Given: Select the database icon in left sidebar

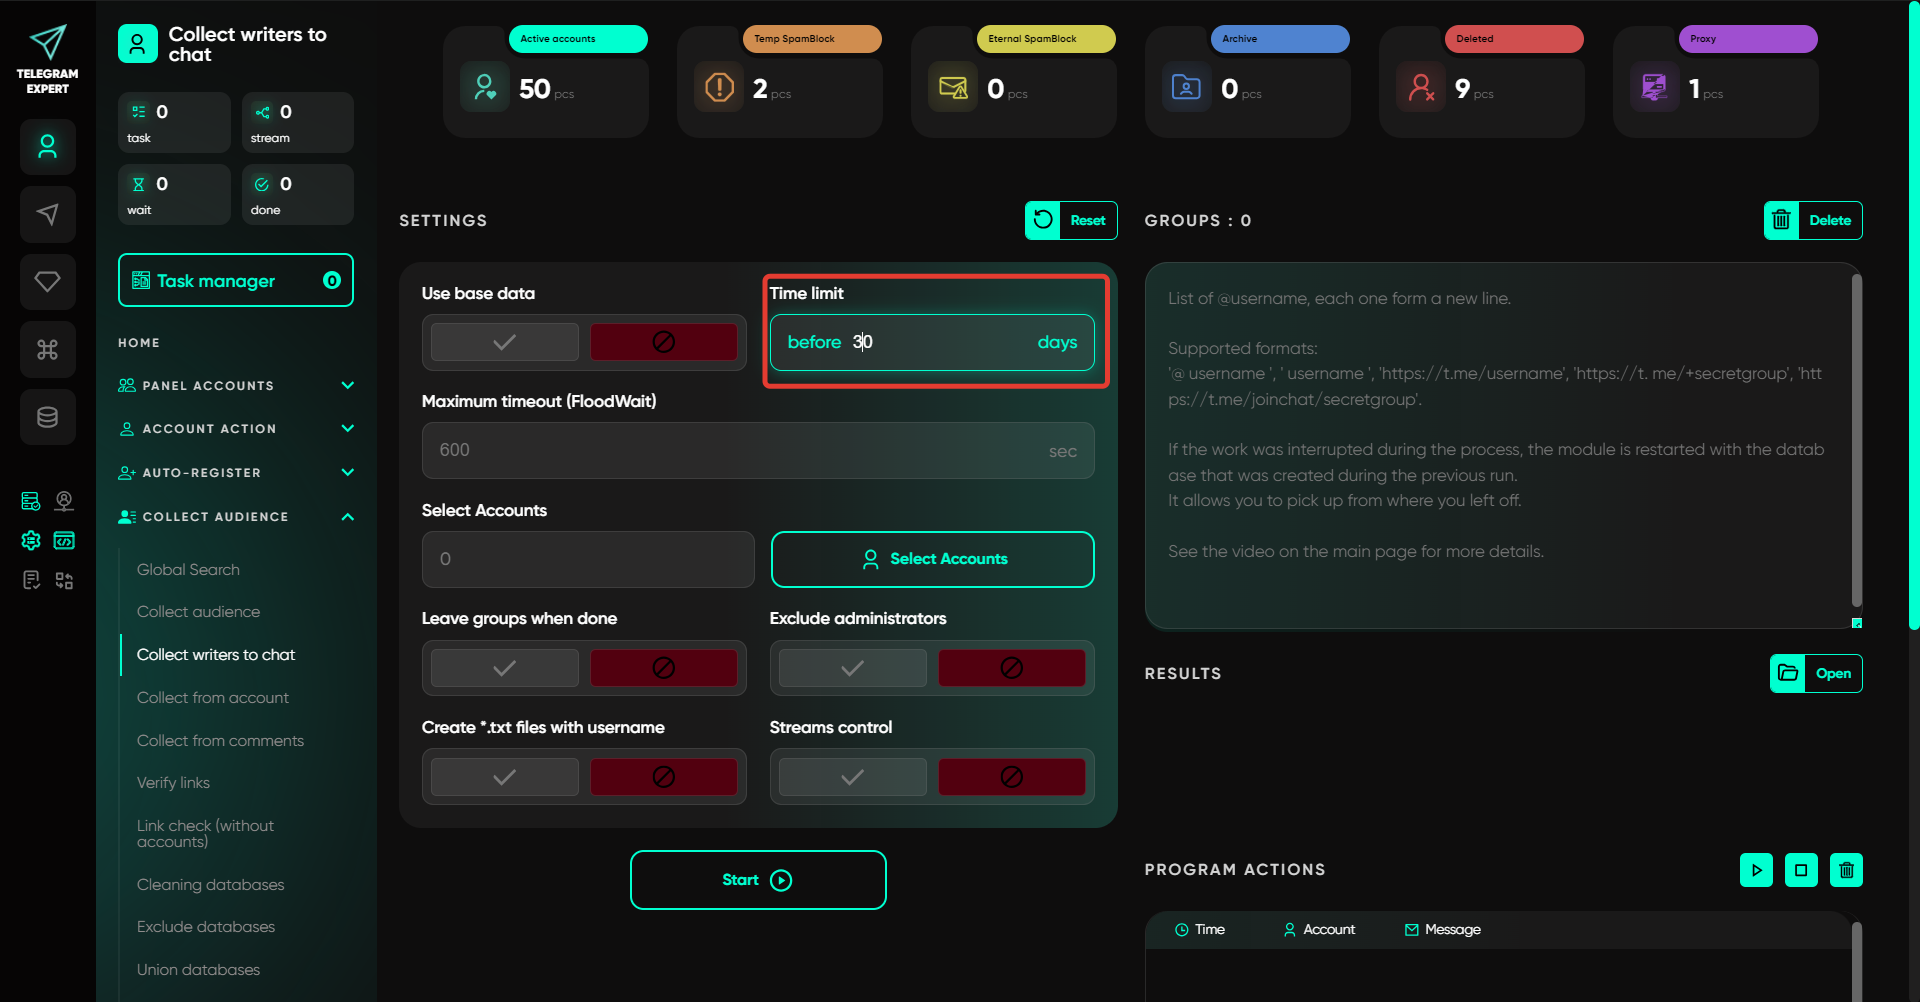Looking at the screenshot, I should pos(47,417).
